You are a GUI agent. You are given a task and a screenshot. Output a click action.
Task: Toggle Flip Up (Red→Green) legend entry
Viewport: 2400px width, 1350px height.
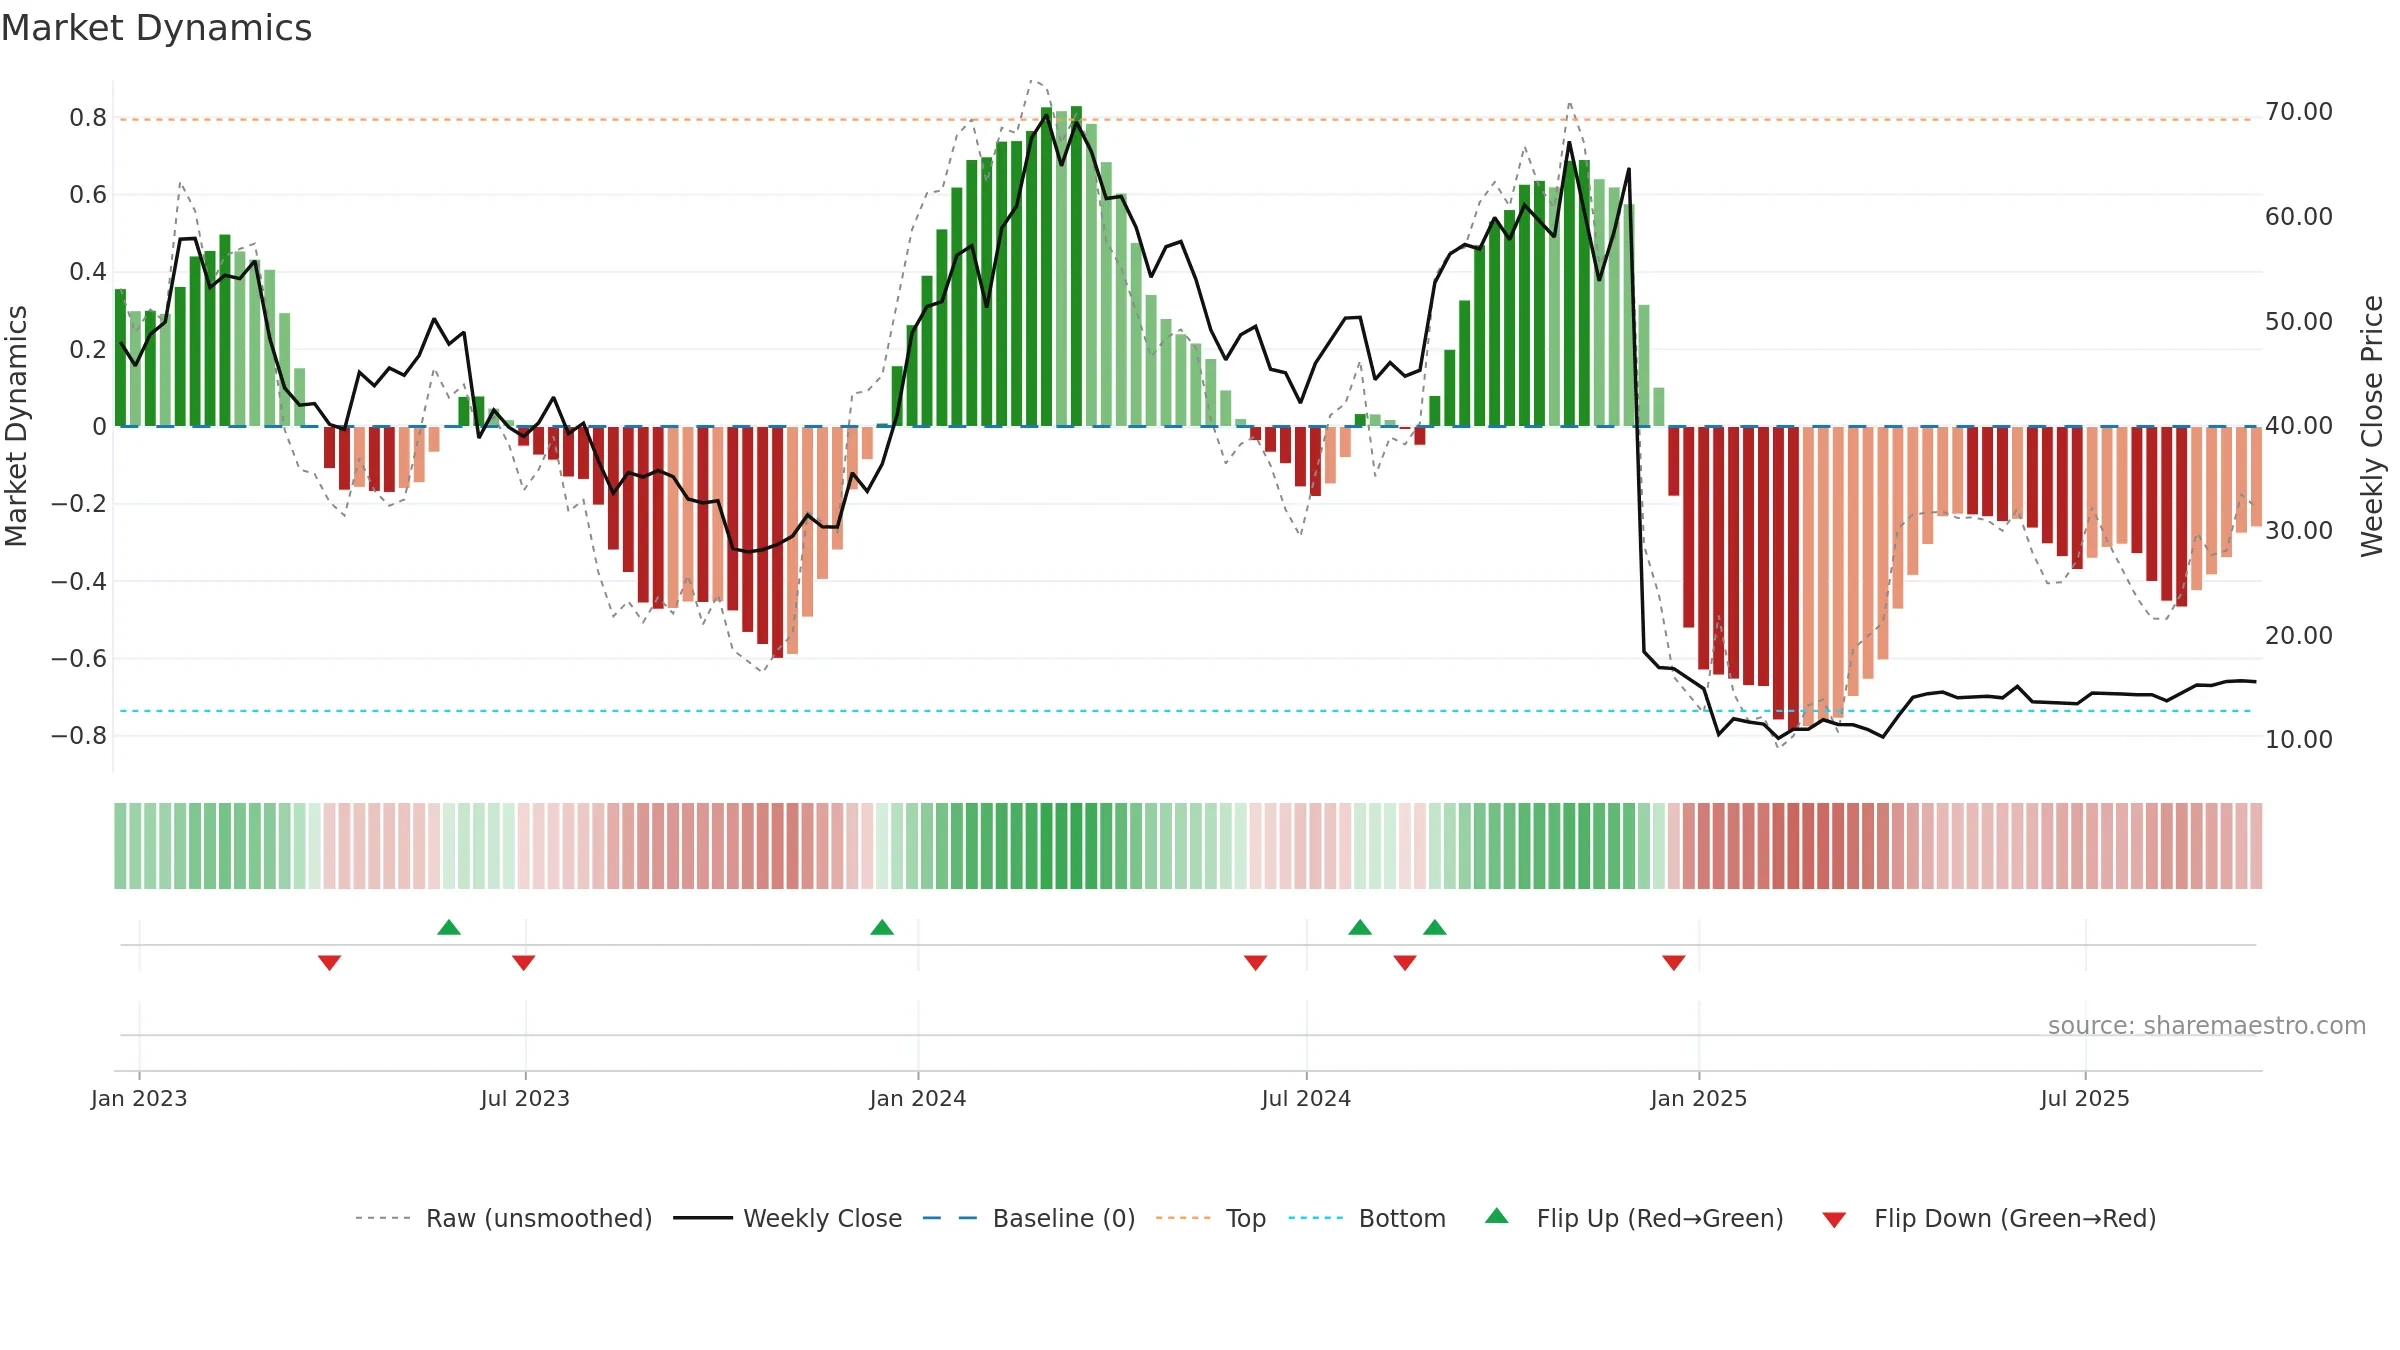1634,1218
